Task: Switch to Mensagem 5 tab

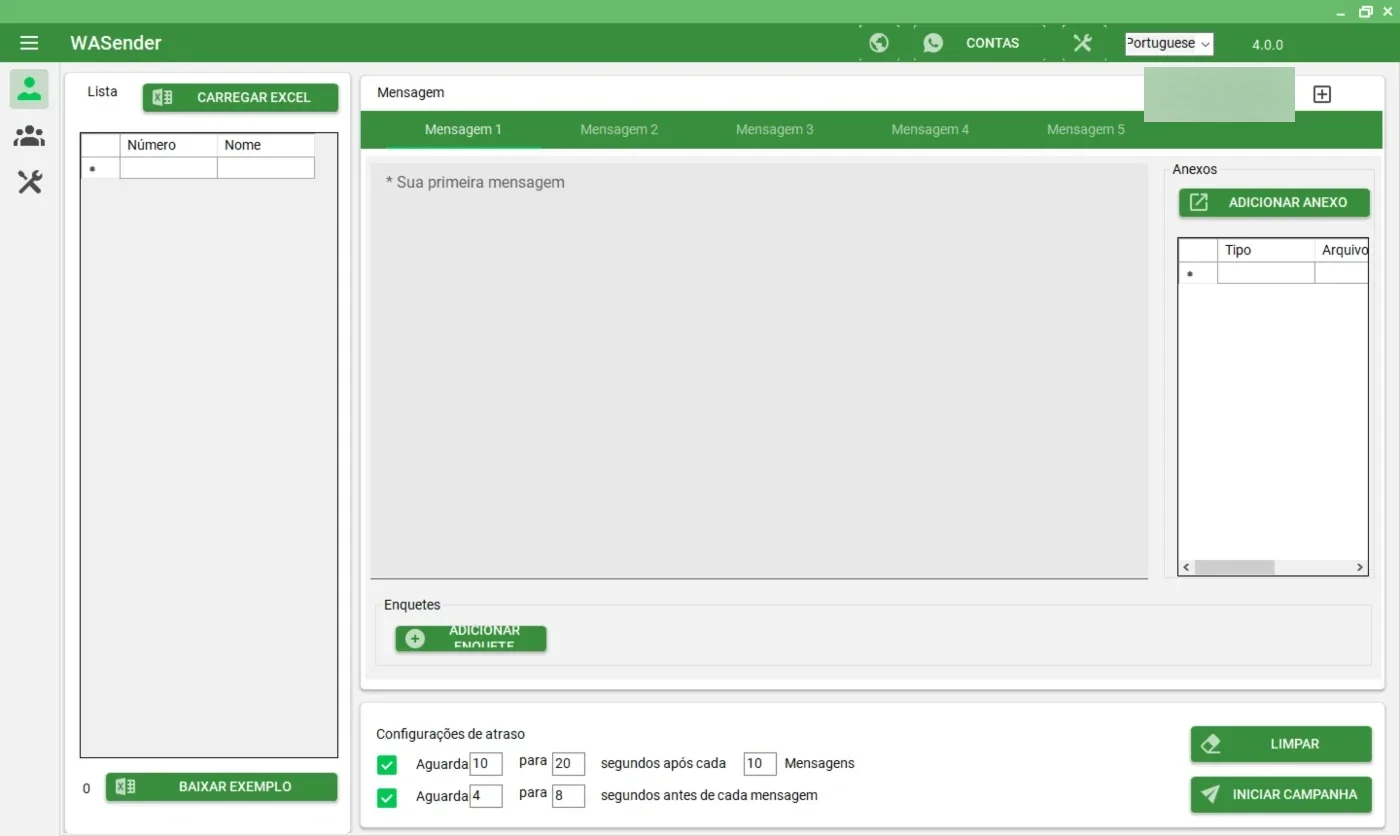Action: point(1086,130)
